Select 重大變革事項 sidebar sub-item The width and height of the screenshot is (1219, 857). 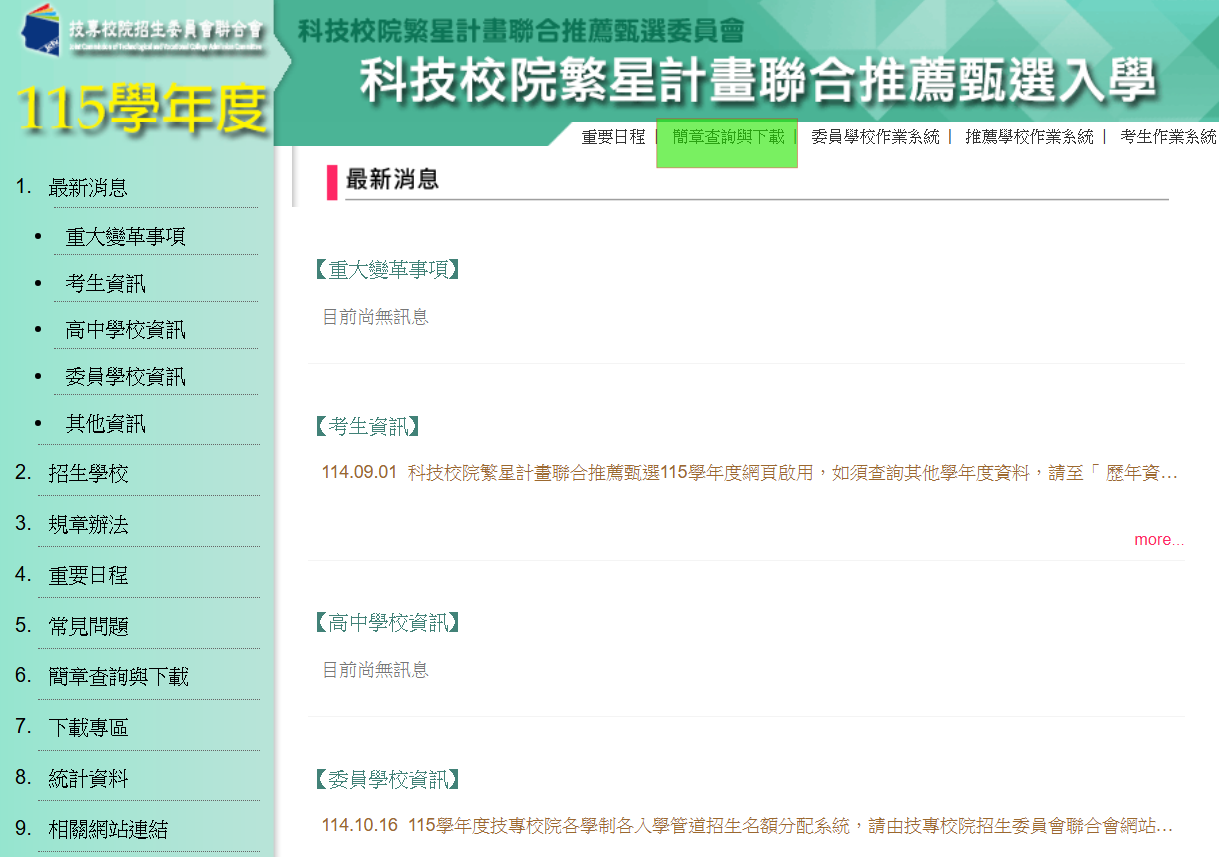[x=126, y=237]
